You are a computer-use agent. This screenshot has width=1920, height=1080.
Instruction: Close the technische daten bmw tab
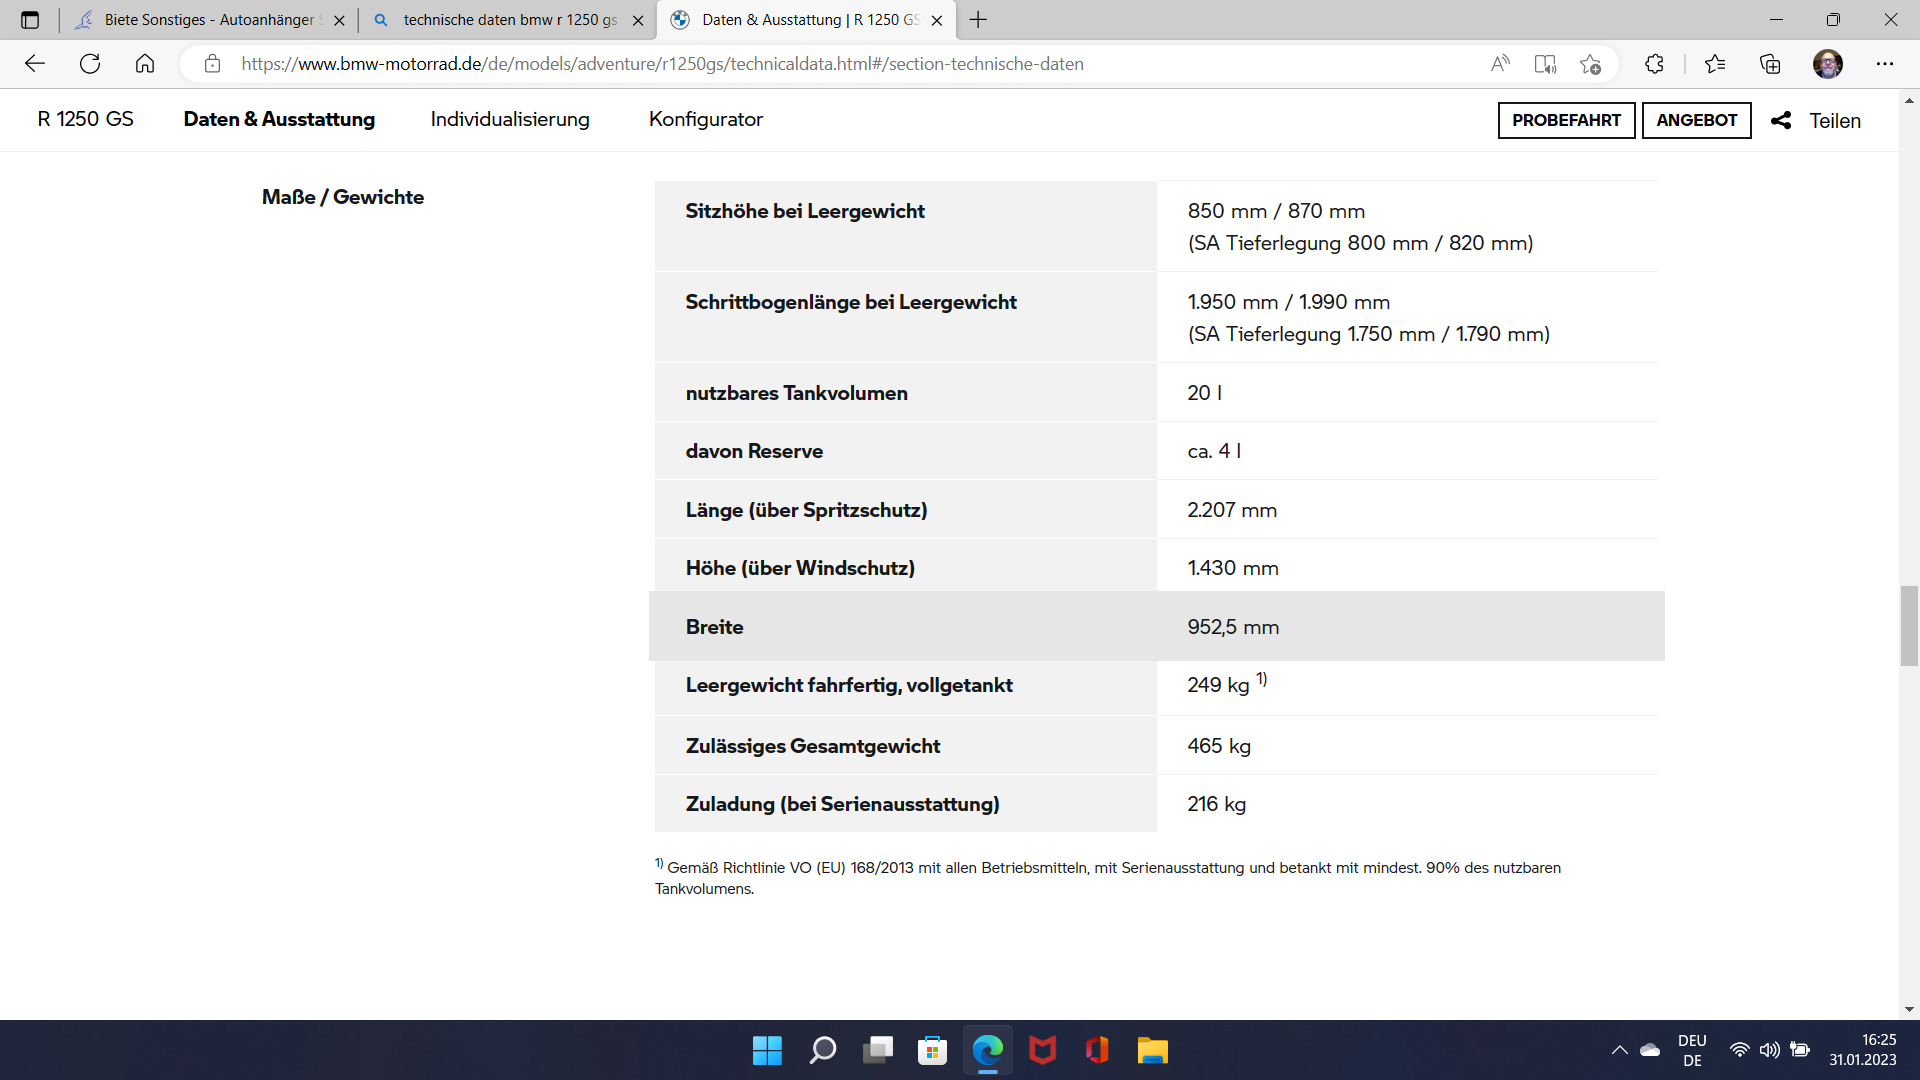[638, 20]
